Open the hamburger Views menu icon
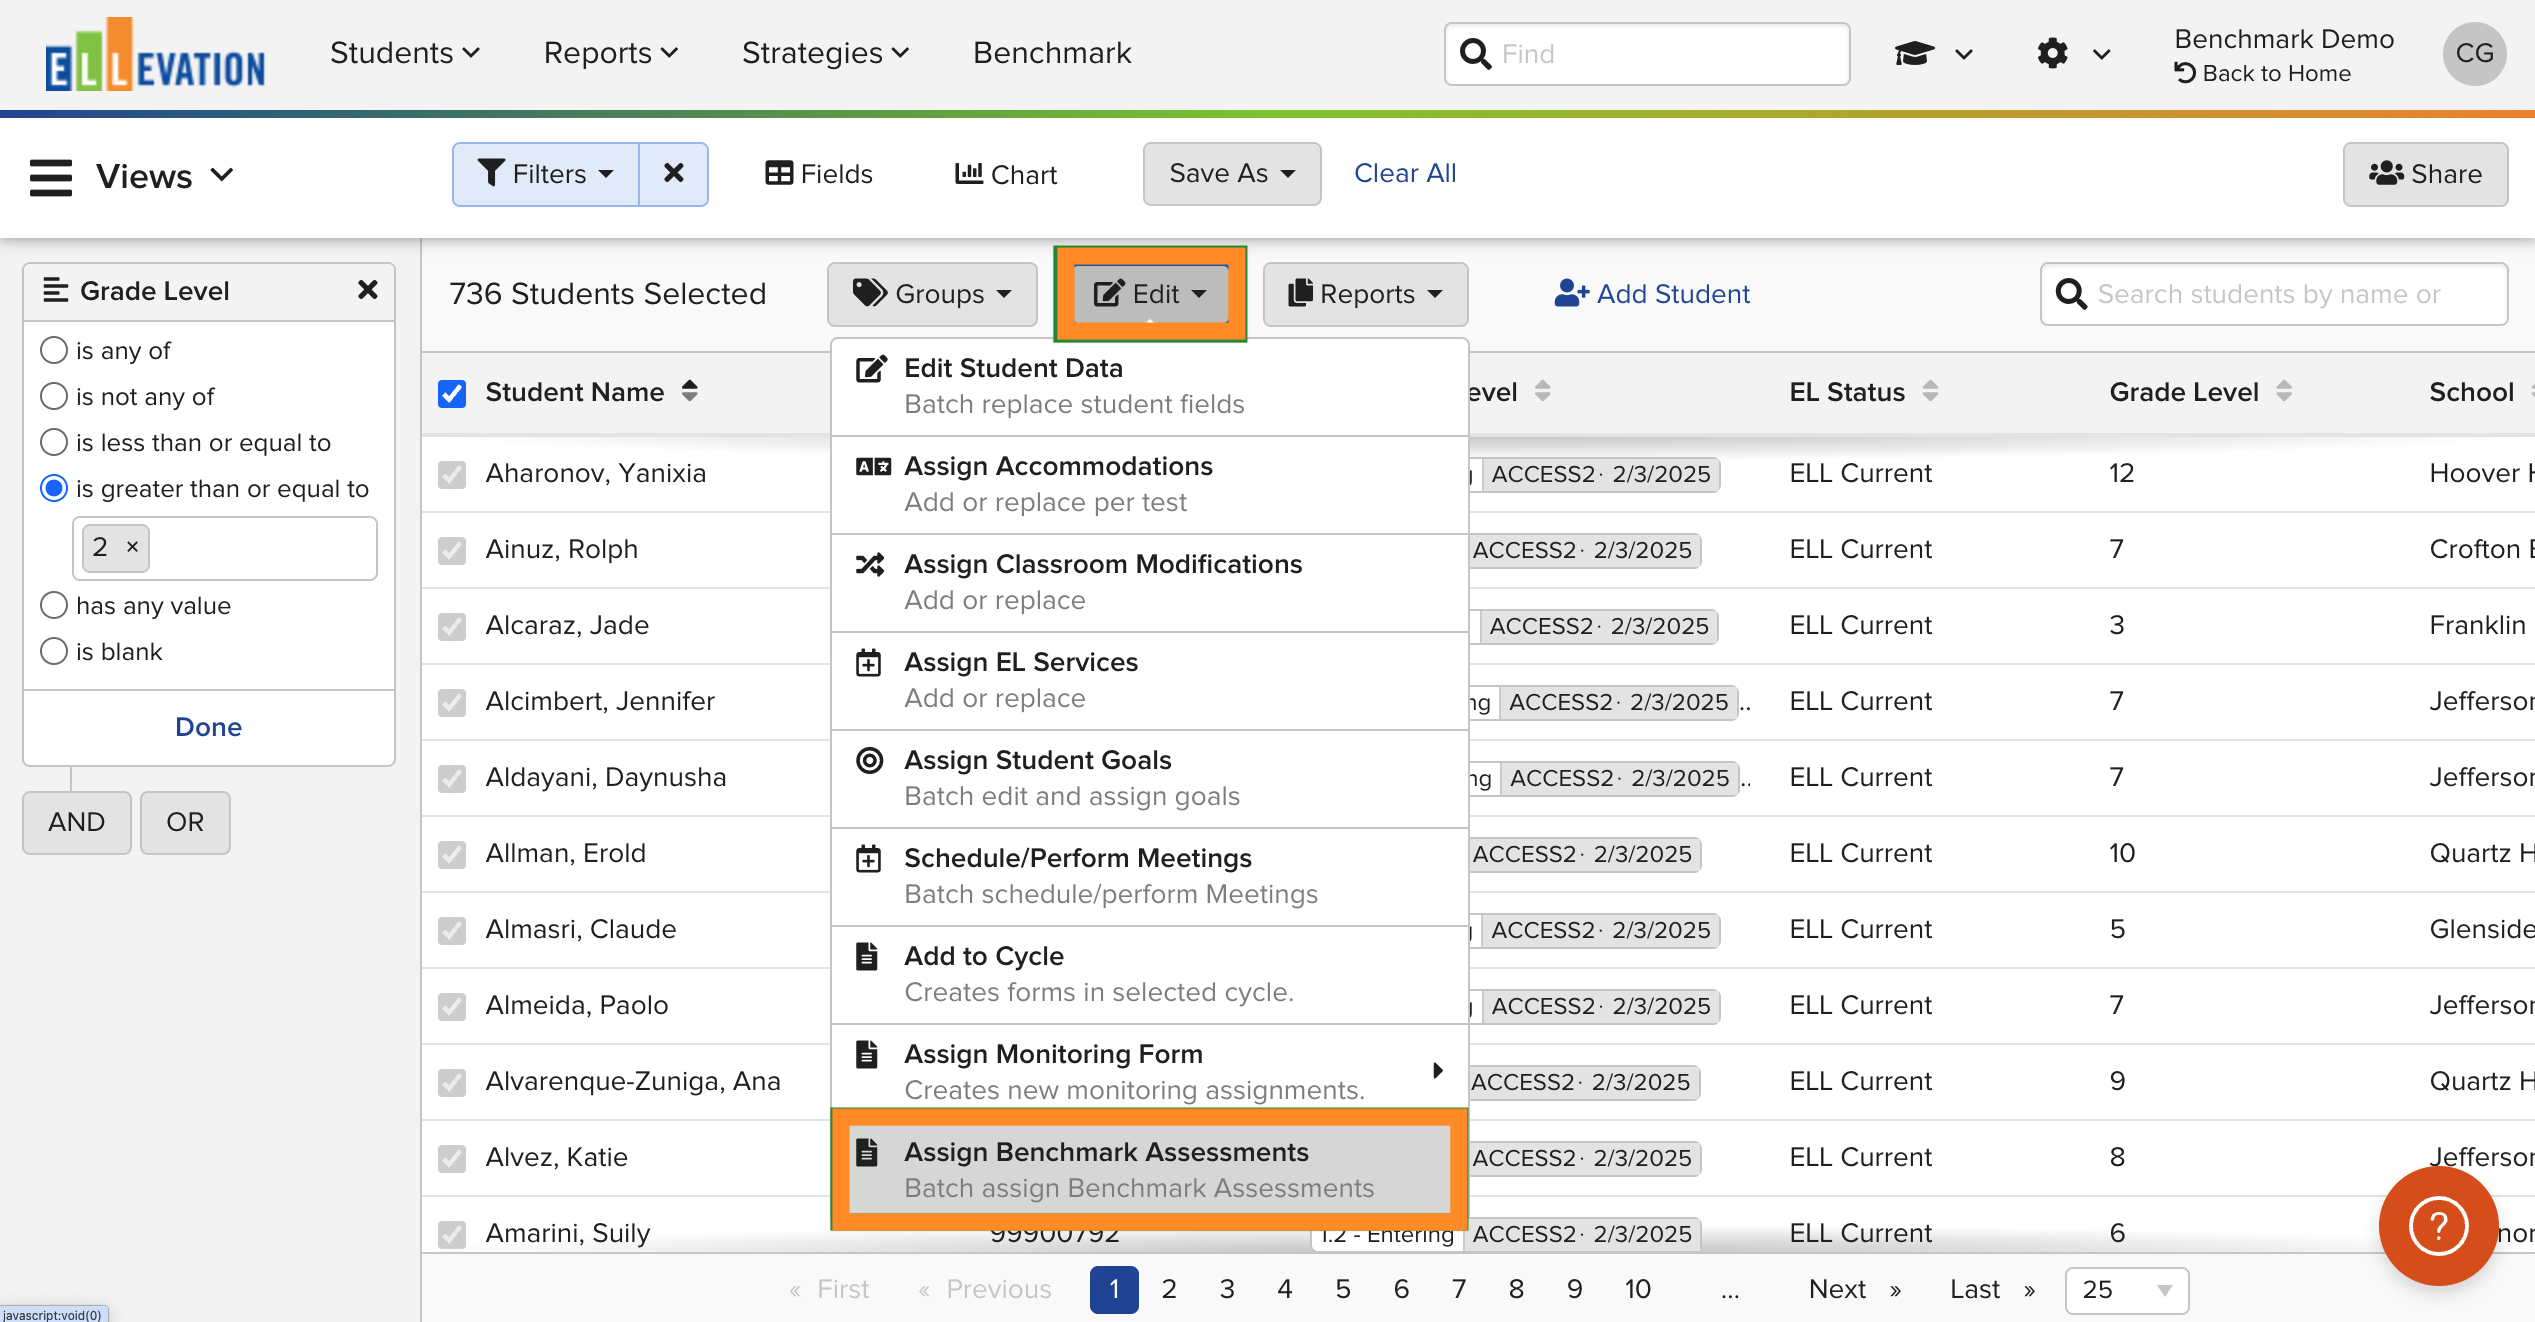This screenshot has width=2535, height=1322. pos(51,177)
